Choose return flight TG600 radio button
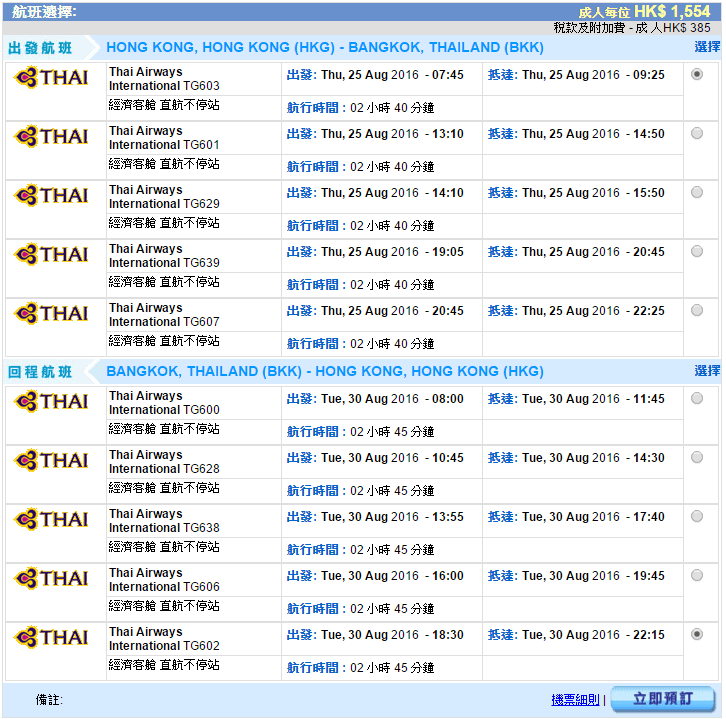This screenshot has width=726, height=719. point(697,398)
